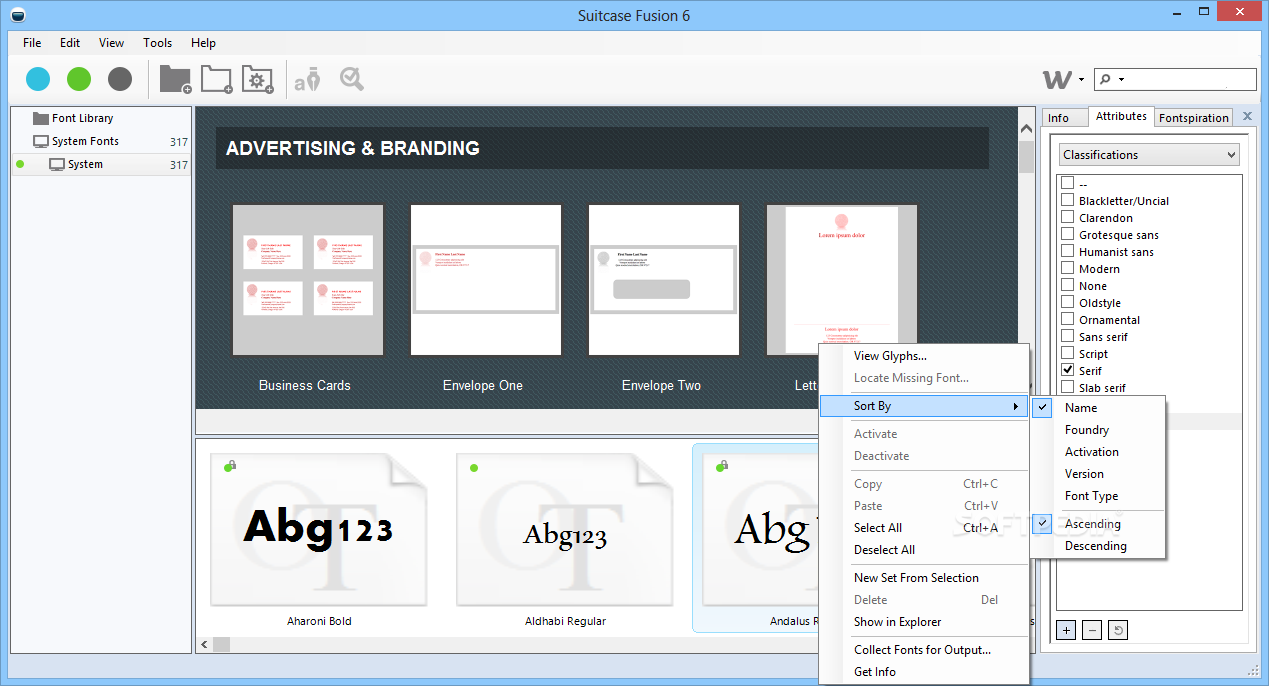This screenshot has width=1269, height=686.
Task: Choose Show in Explorer
Action: point(924,622)
